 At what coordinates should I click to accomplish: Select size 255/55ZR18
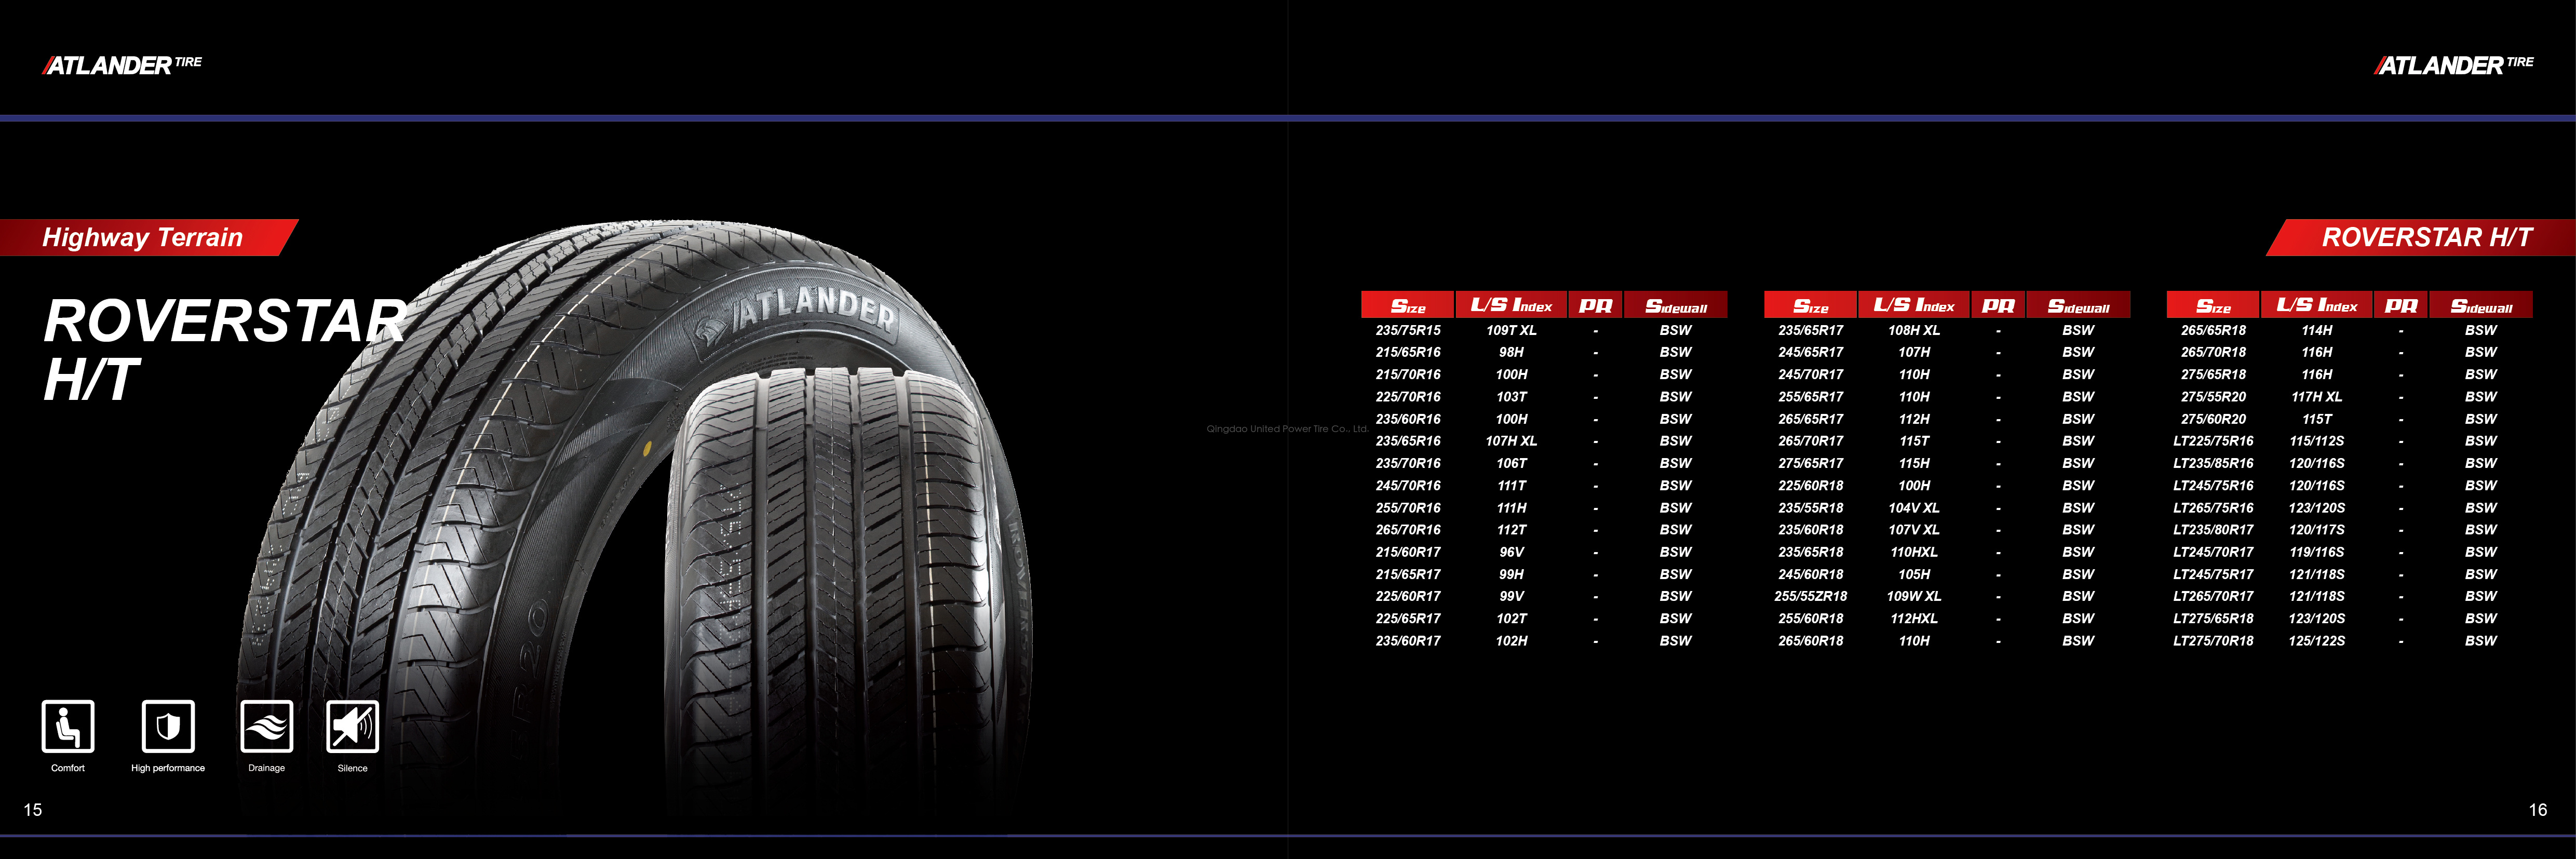(1810, 596)
